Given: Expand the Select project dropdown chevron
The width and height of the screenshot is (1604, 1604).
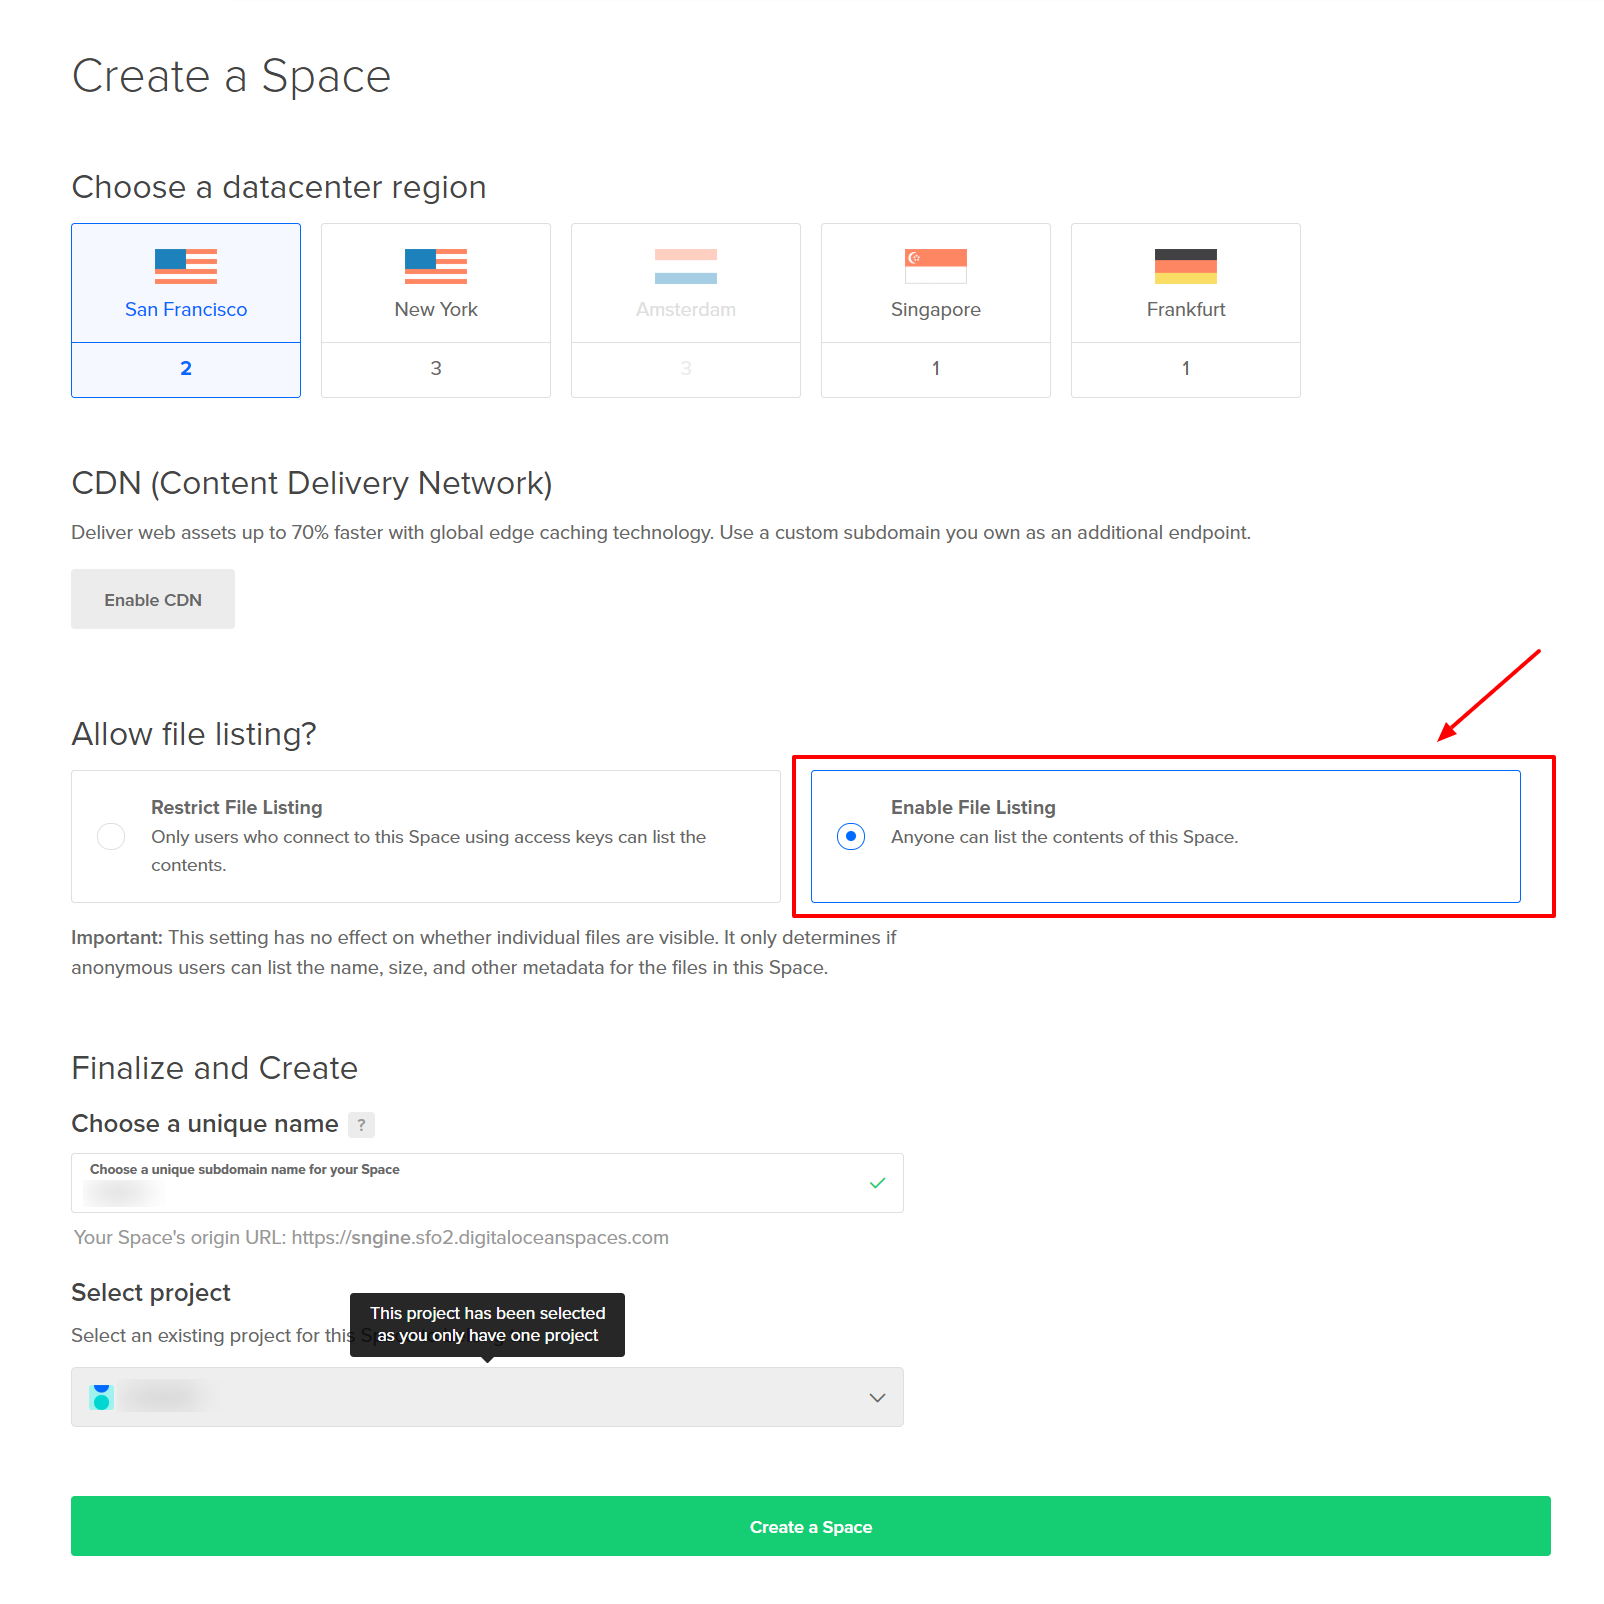Looking at the screenshot, I should (877, 1397).
